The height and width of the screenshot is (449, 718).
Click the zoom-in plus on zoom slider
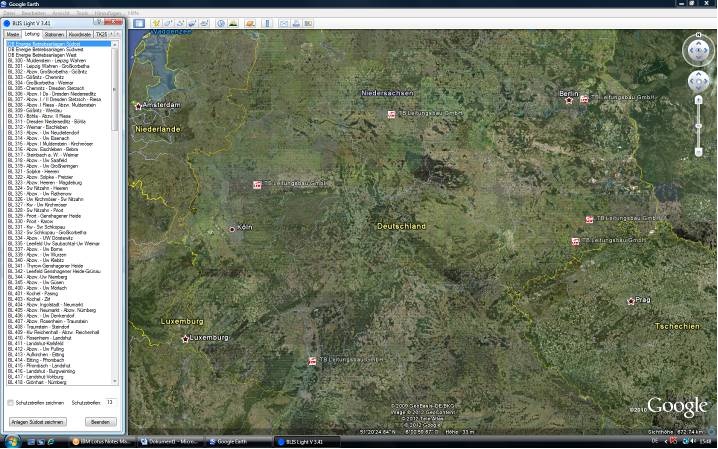698,99
